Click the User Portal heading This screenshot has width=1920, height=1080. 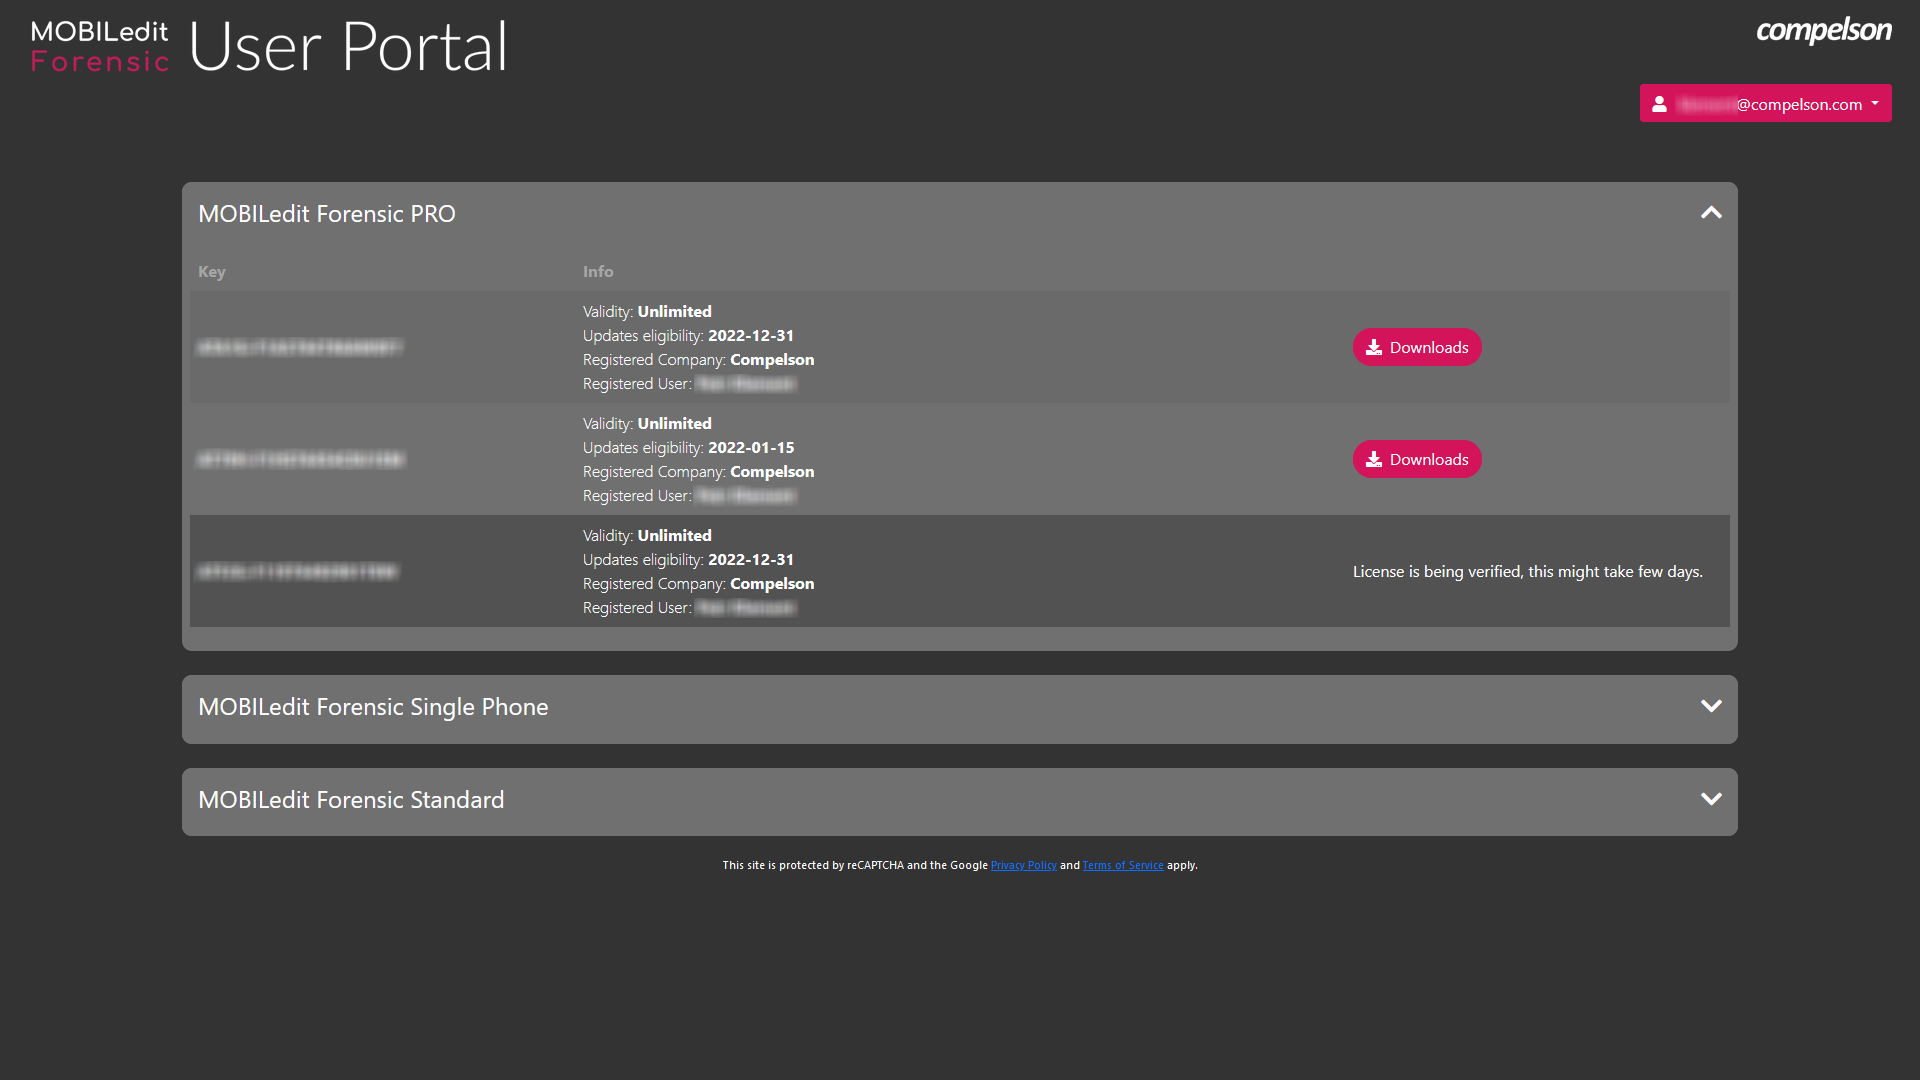(x=348, y=46)
